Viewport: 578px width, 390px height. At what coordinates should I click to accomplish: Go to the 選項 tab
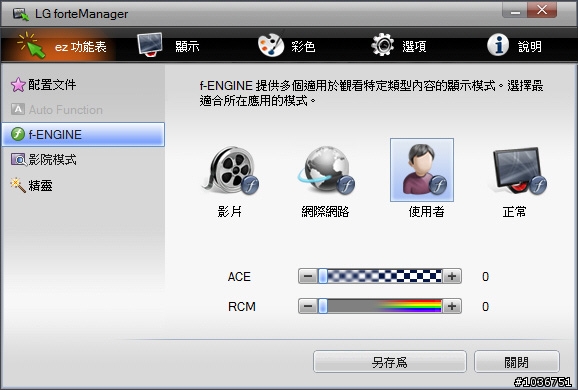pyautogui.click(x=399, y=46)
